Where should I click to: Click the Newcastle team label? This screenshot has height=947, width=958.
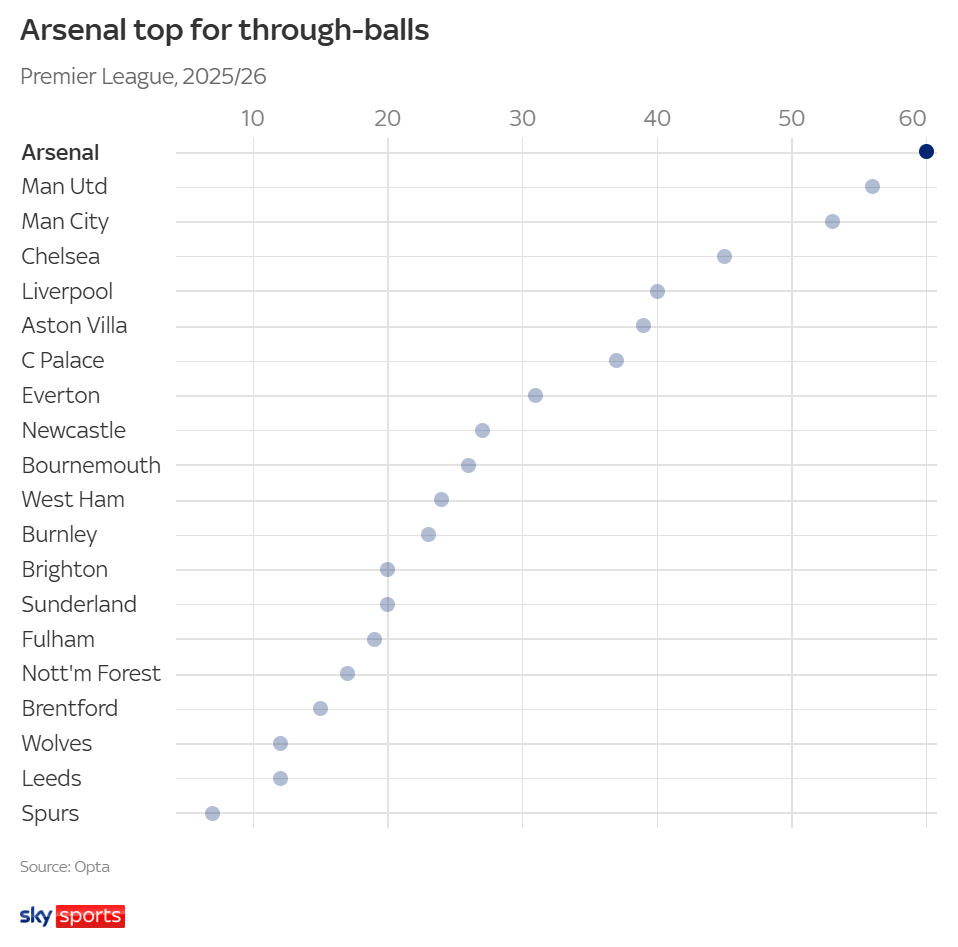(x=73, y=430)
